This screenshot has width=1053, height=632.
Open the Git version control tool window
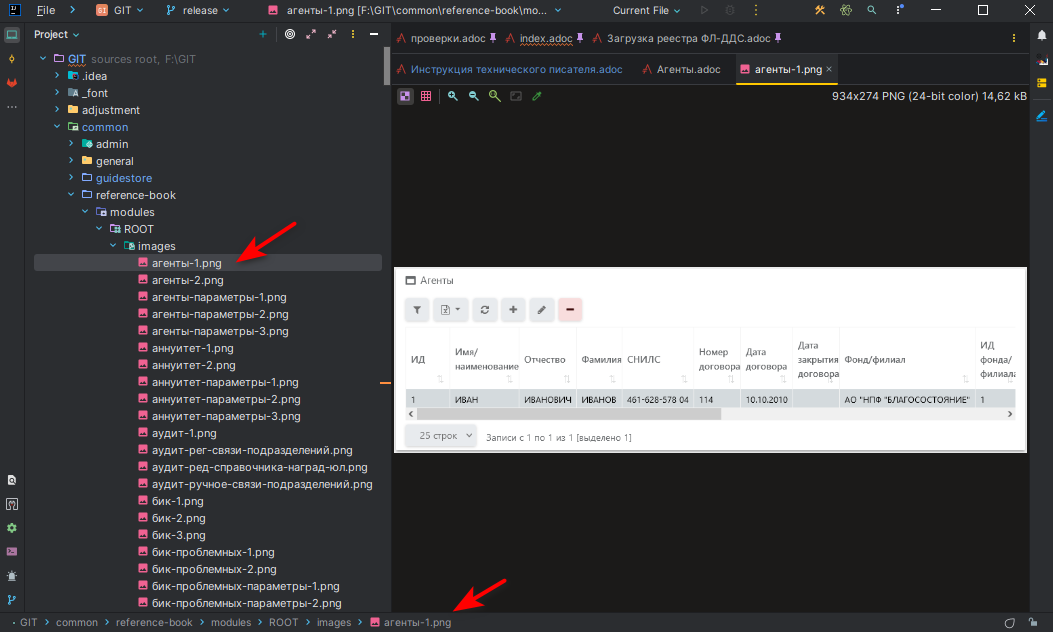pyautogui.click(x=12, y=600)
